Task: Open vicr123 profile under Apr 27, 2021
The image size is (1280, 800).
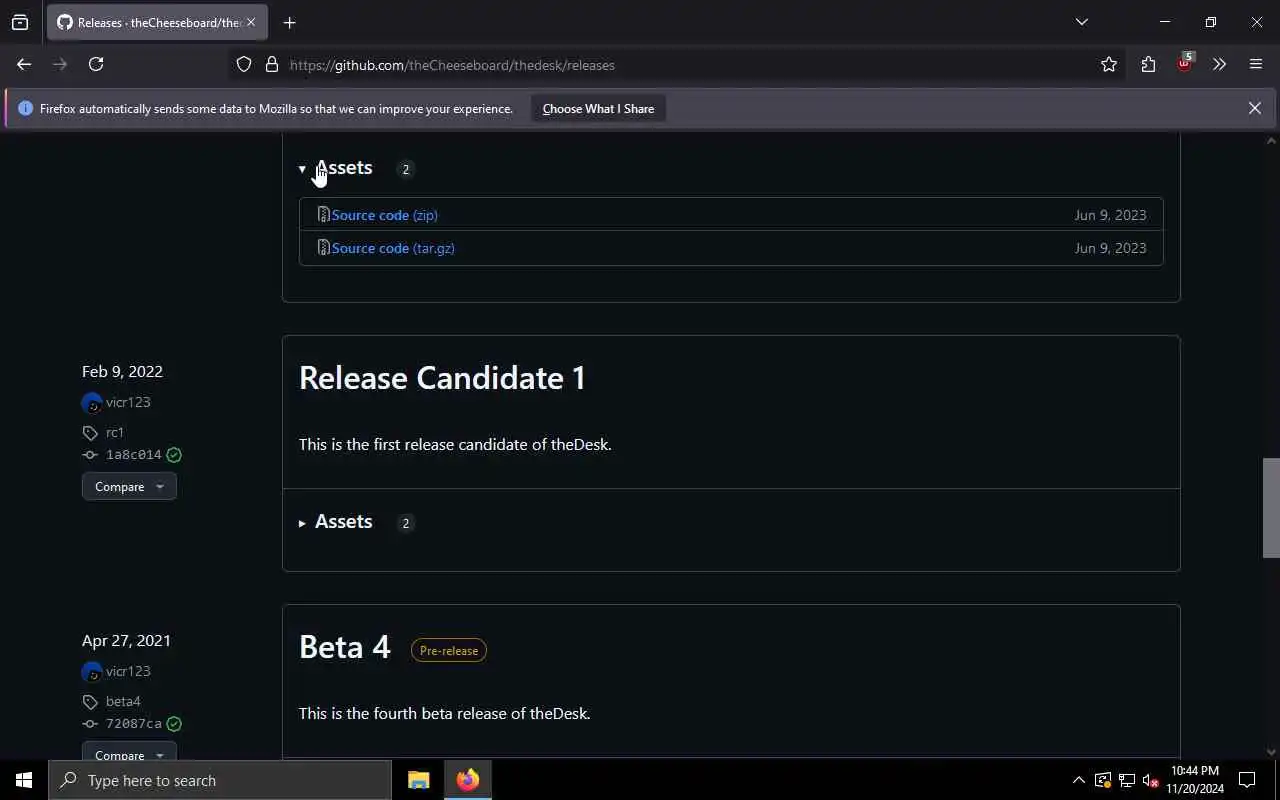Action: point(128,671)
